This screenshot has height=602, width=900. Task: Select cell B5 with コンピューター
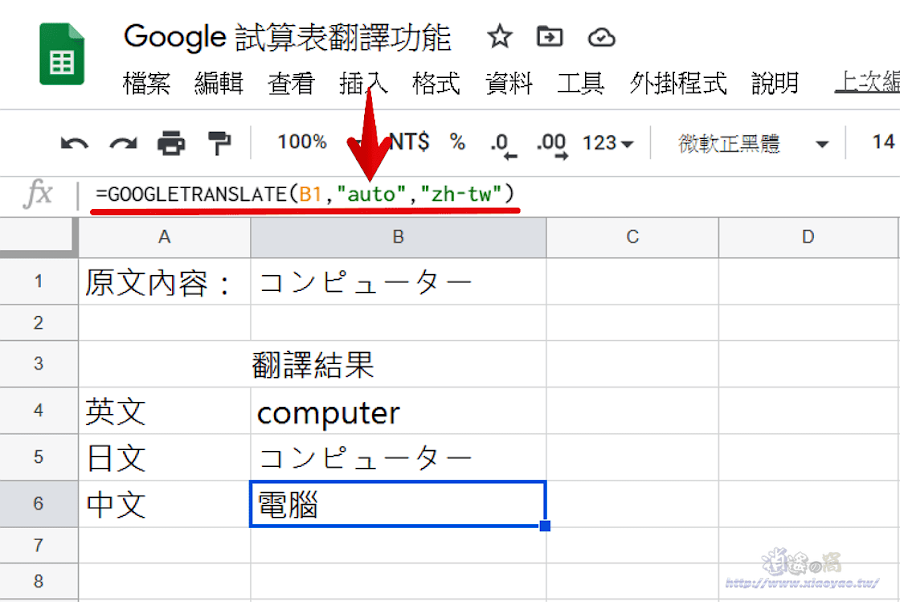click(x=398, y=457)
